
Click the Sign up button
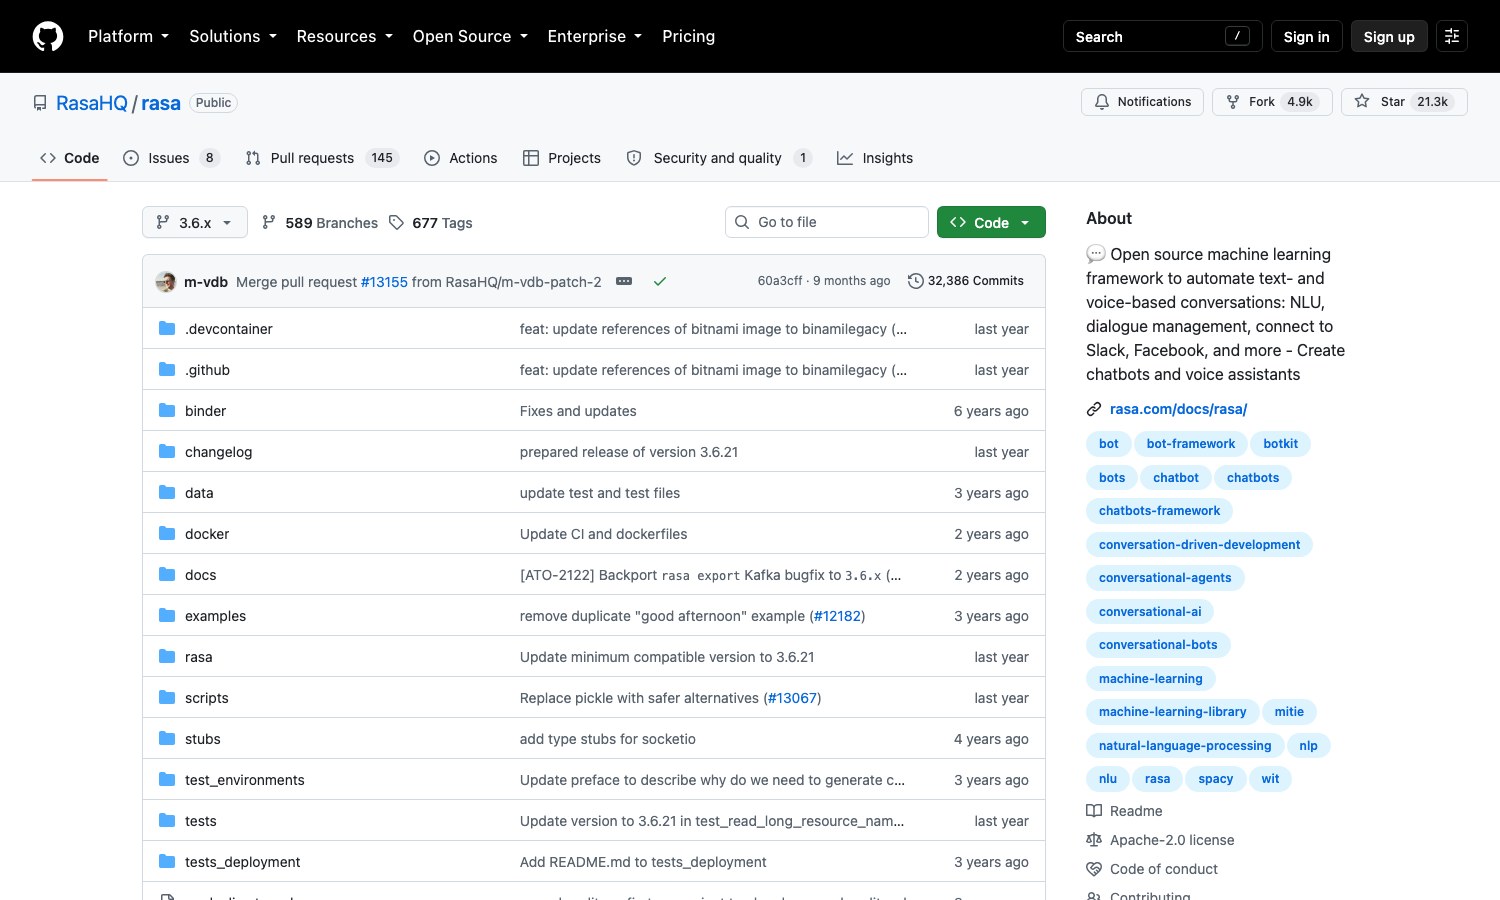[x=1389, y=37]
